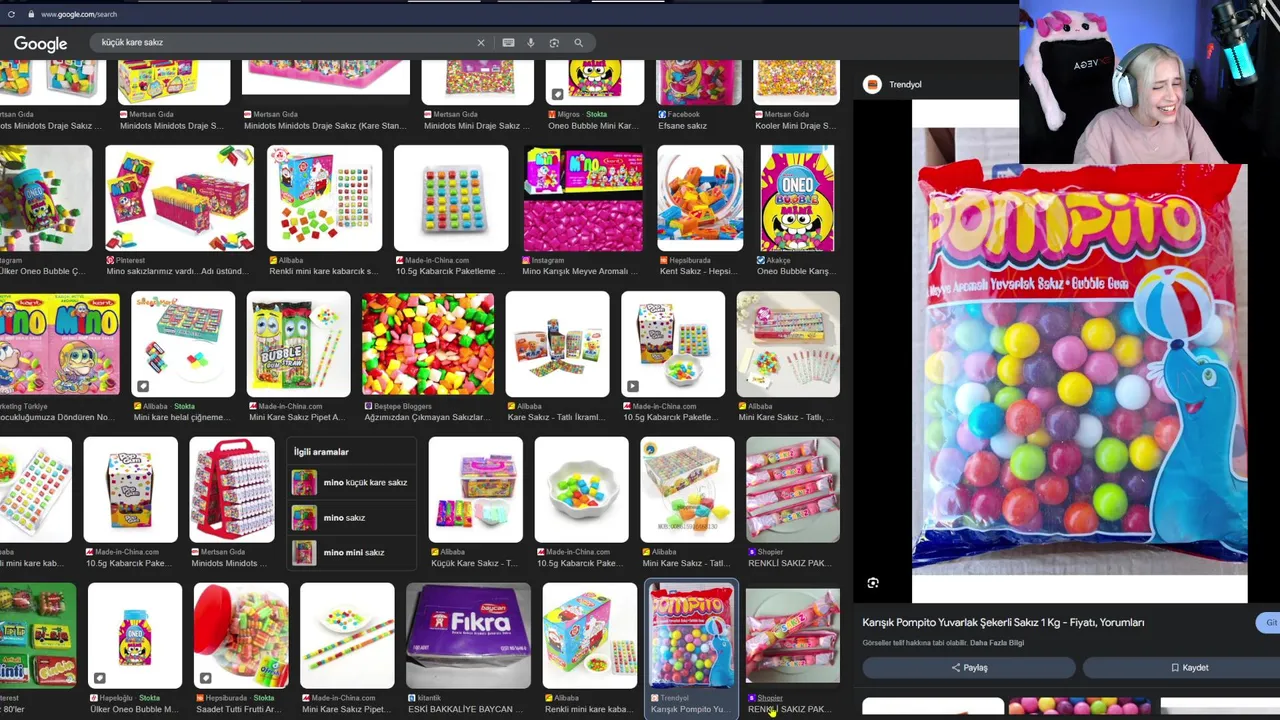Image resolution: width=1280 pixels, height=720 pixels.
Task: Click the Efsane sakız Facebook caption
Action: (682, 126)
